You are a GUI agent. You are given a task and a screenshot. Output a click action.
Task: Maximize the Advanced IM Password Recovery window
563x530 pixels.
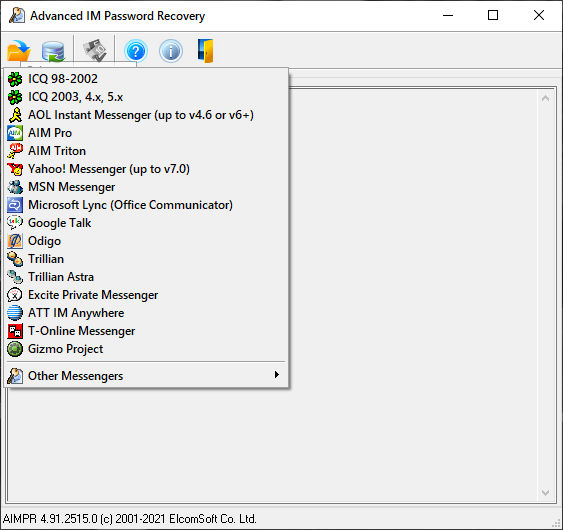[493, 15]
